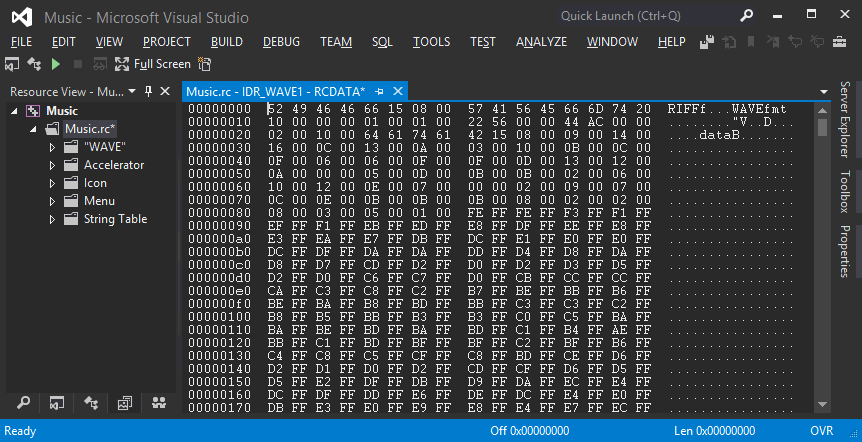Open the HELP menu
Screen dimensions: 862x442
pyautogui.click(x=672, y=42)
